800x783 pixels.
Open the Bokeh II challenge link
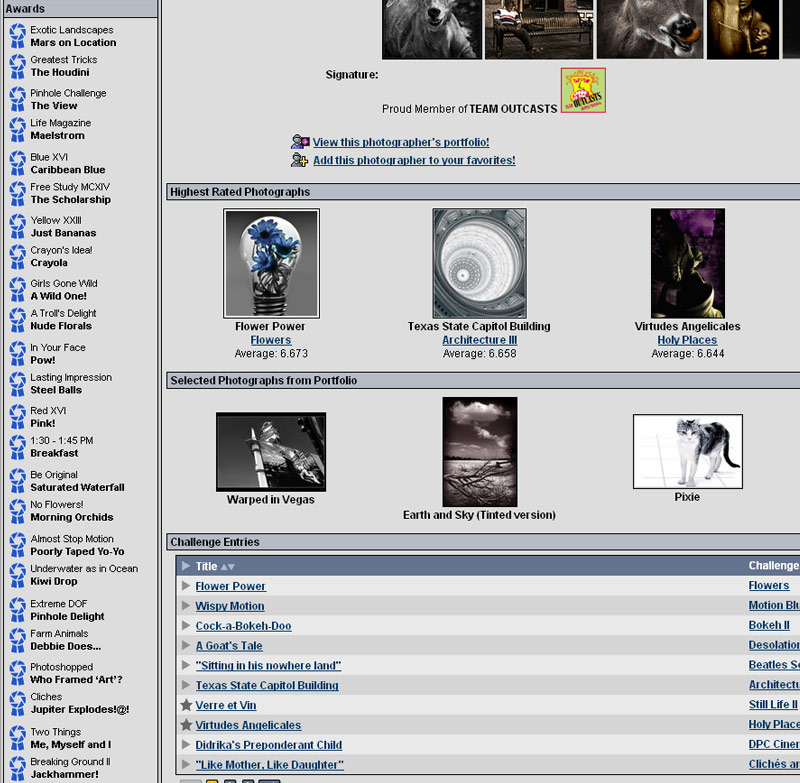click(769, 625)
